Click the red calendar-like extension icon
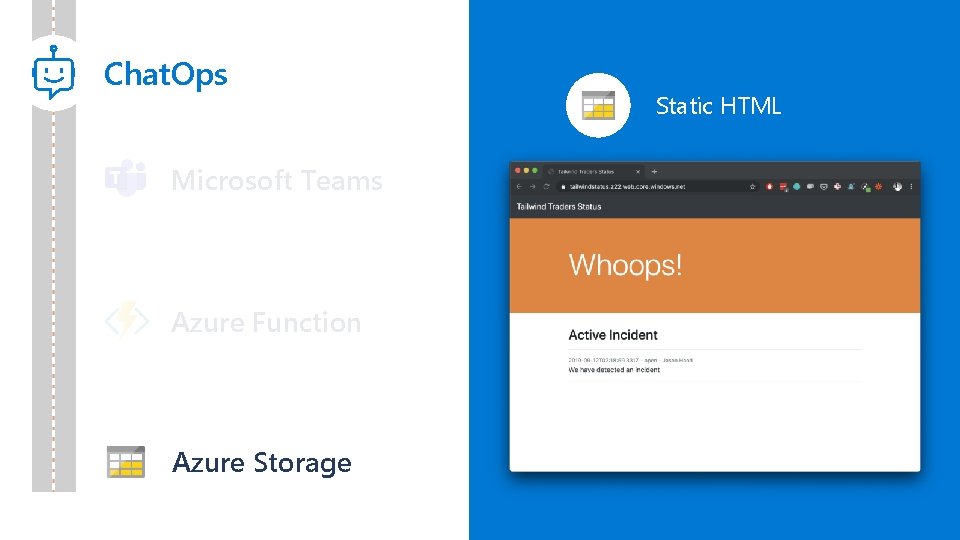Viewport: 960px width, 540px height. click(783, 187)
